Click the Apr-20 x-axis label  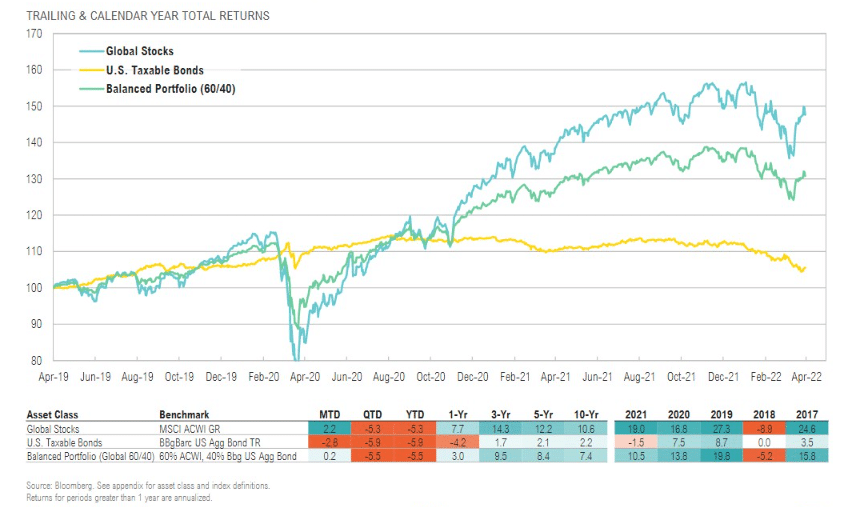(305, 377)
